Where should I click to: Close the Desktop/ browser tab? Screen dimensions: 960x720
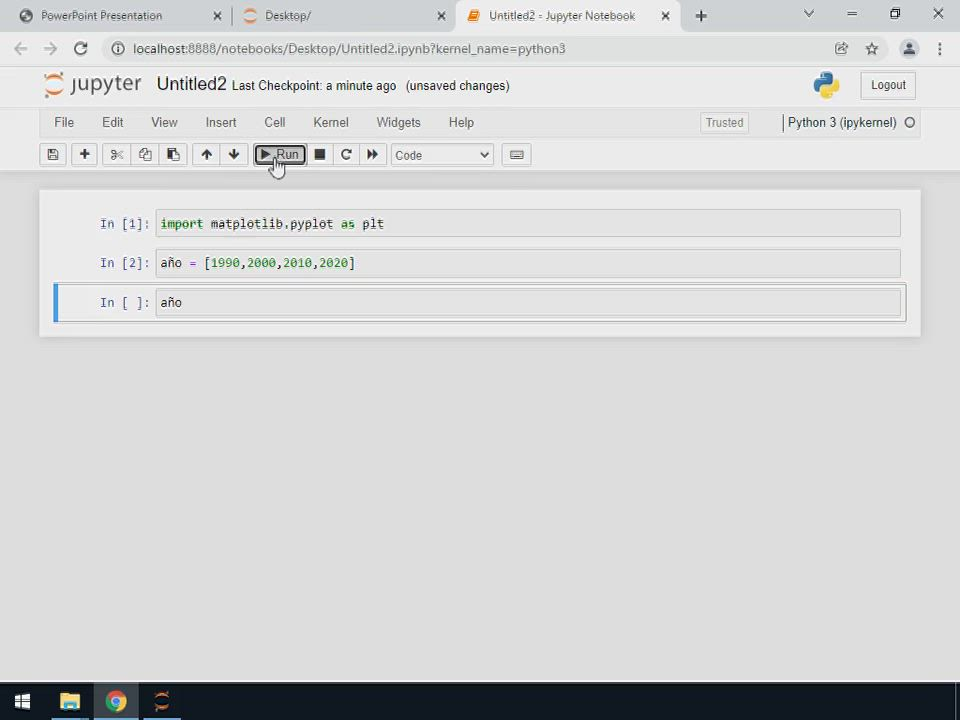pyautogui.click(x=441, y=17)
